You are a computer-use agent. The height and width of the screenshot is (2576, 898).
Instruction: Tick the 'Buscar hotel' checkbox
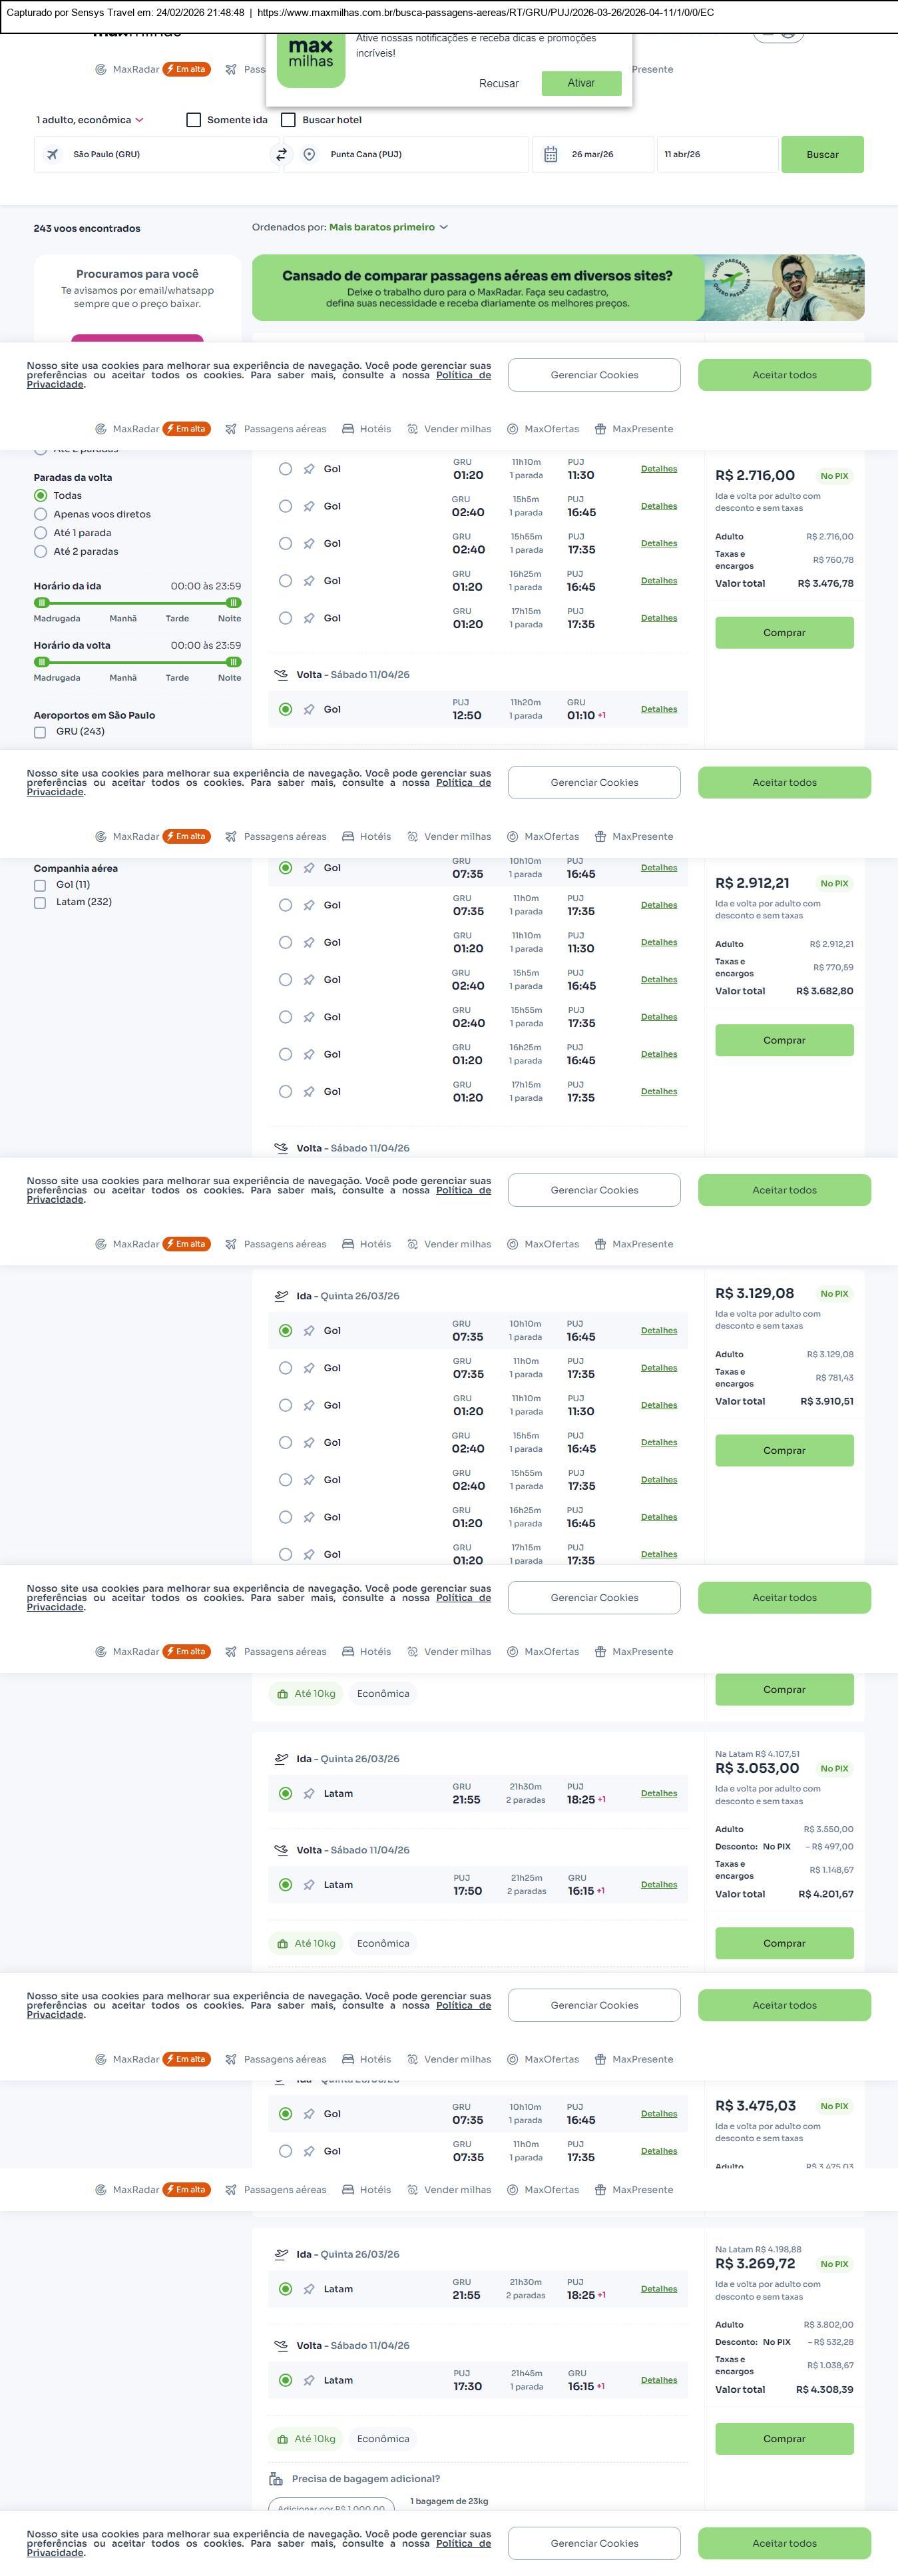pyautogui.click(x=288, y=120)
